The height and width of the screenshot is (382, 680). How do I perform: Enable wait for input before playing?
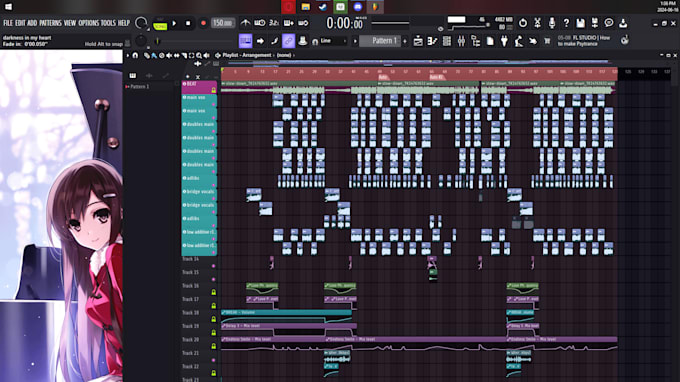pos(260,23)
